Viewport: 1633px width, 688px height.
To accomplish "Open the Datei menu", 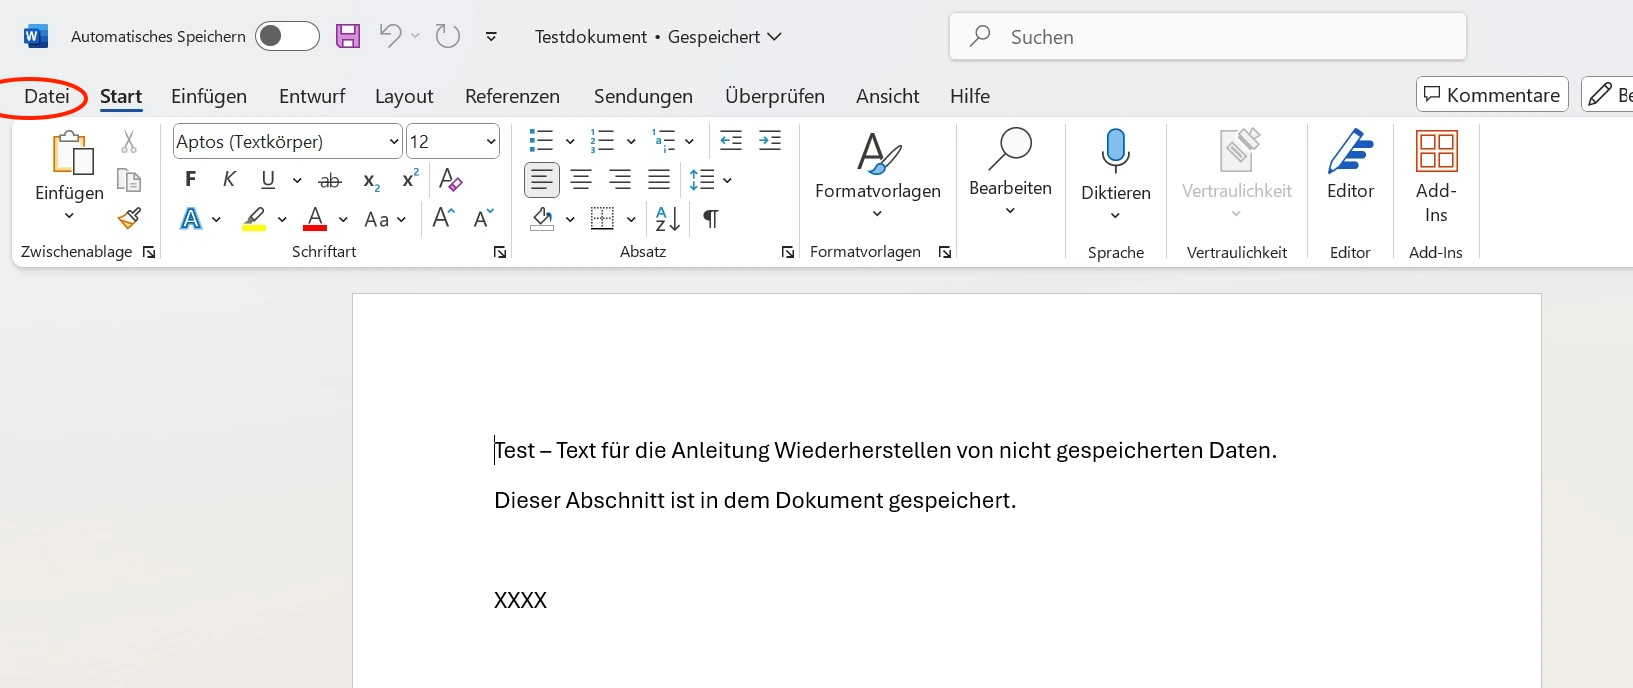I will point(46,96).
